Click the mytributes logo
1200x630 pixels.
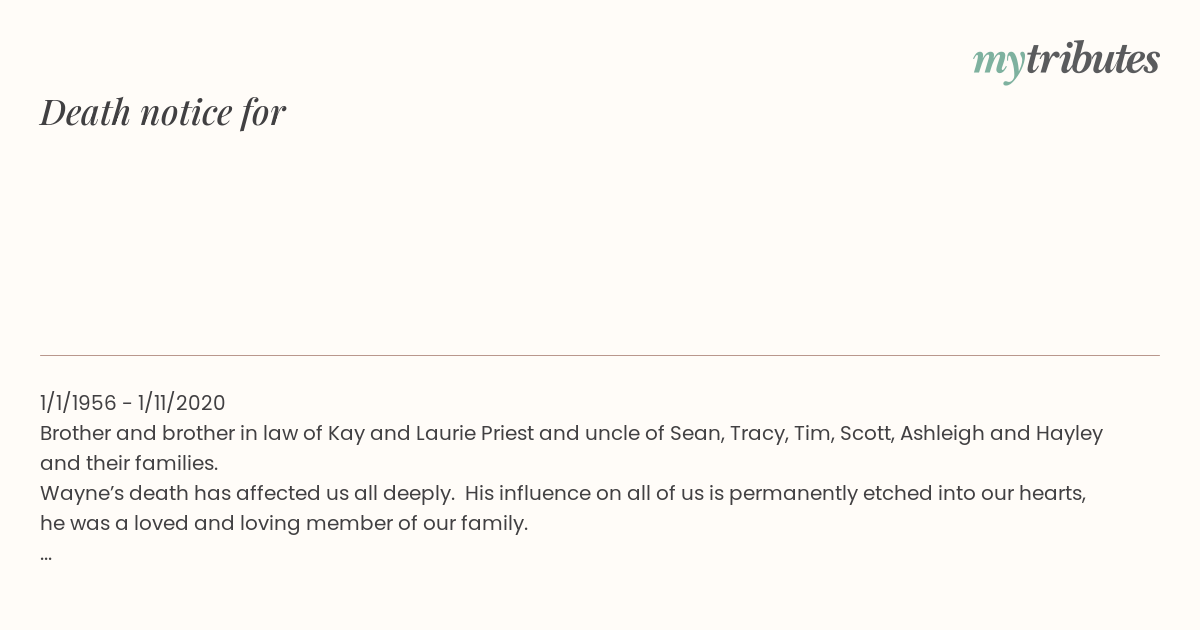click(1066, 61)
